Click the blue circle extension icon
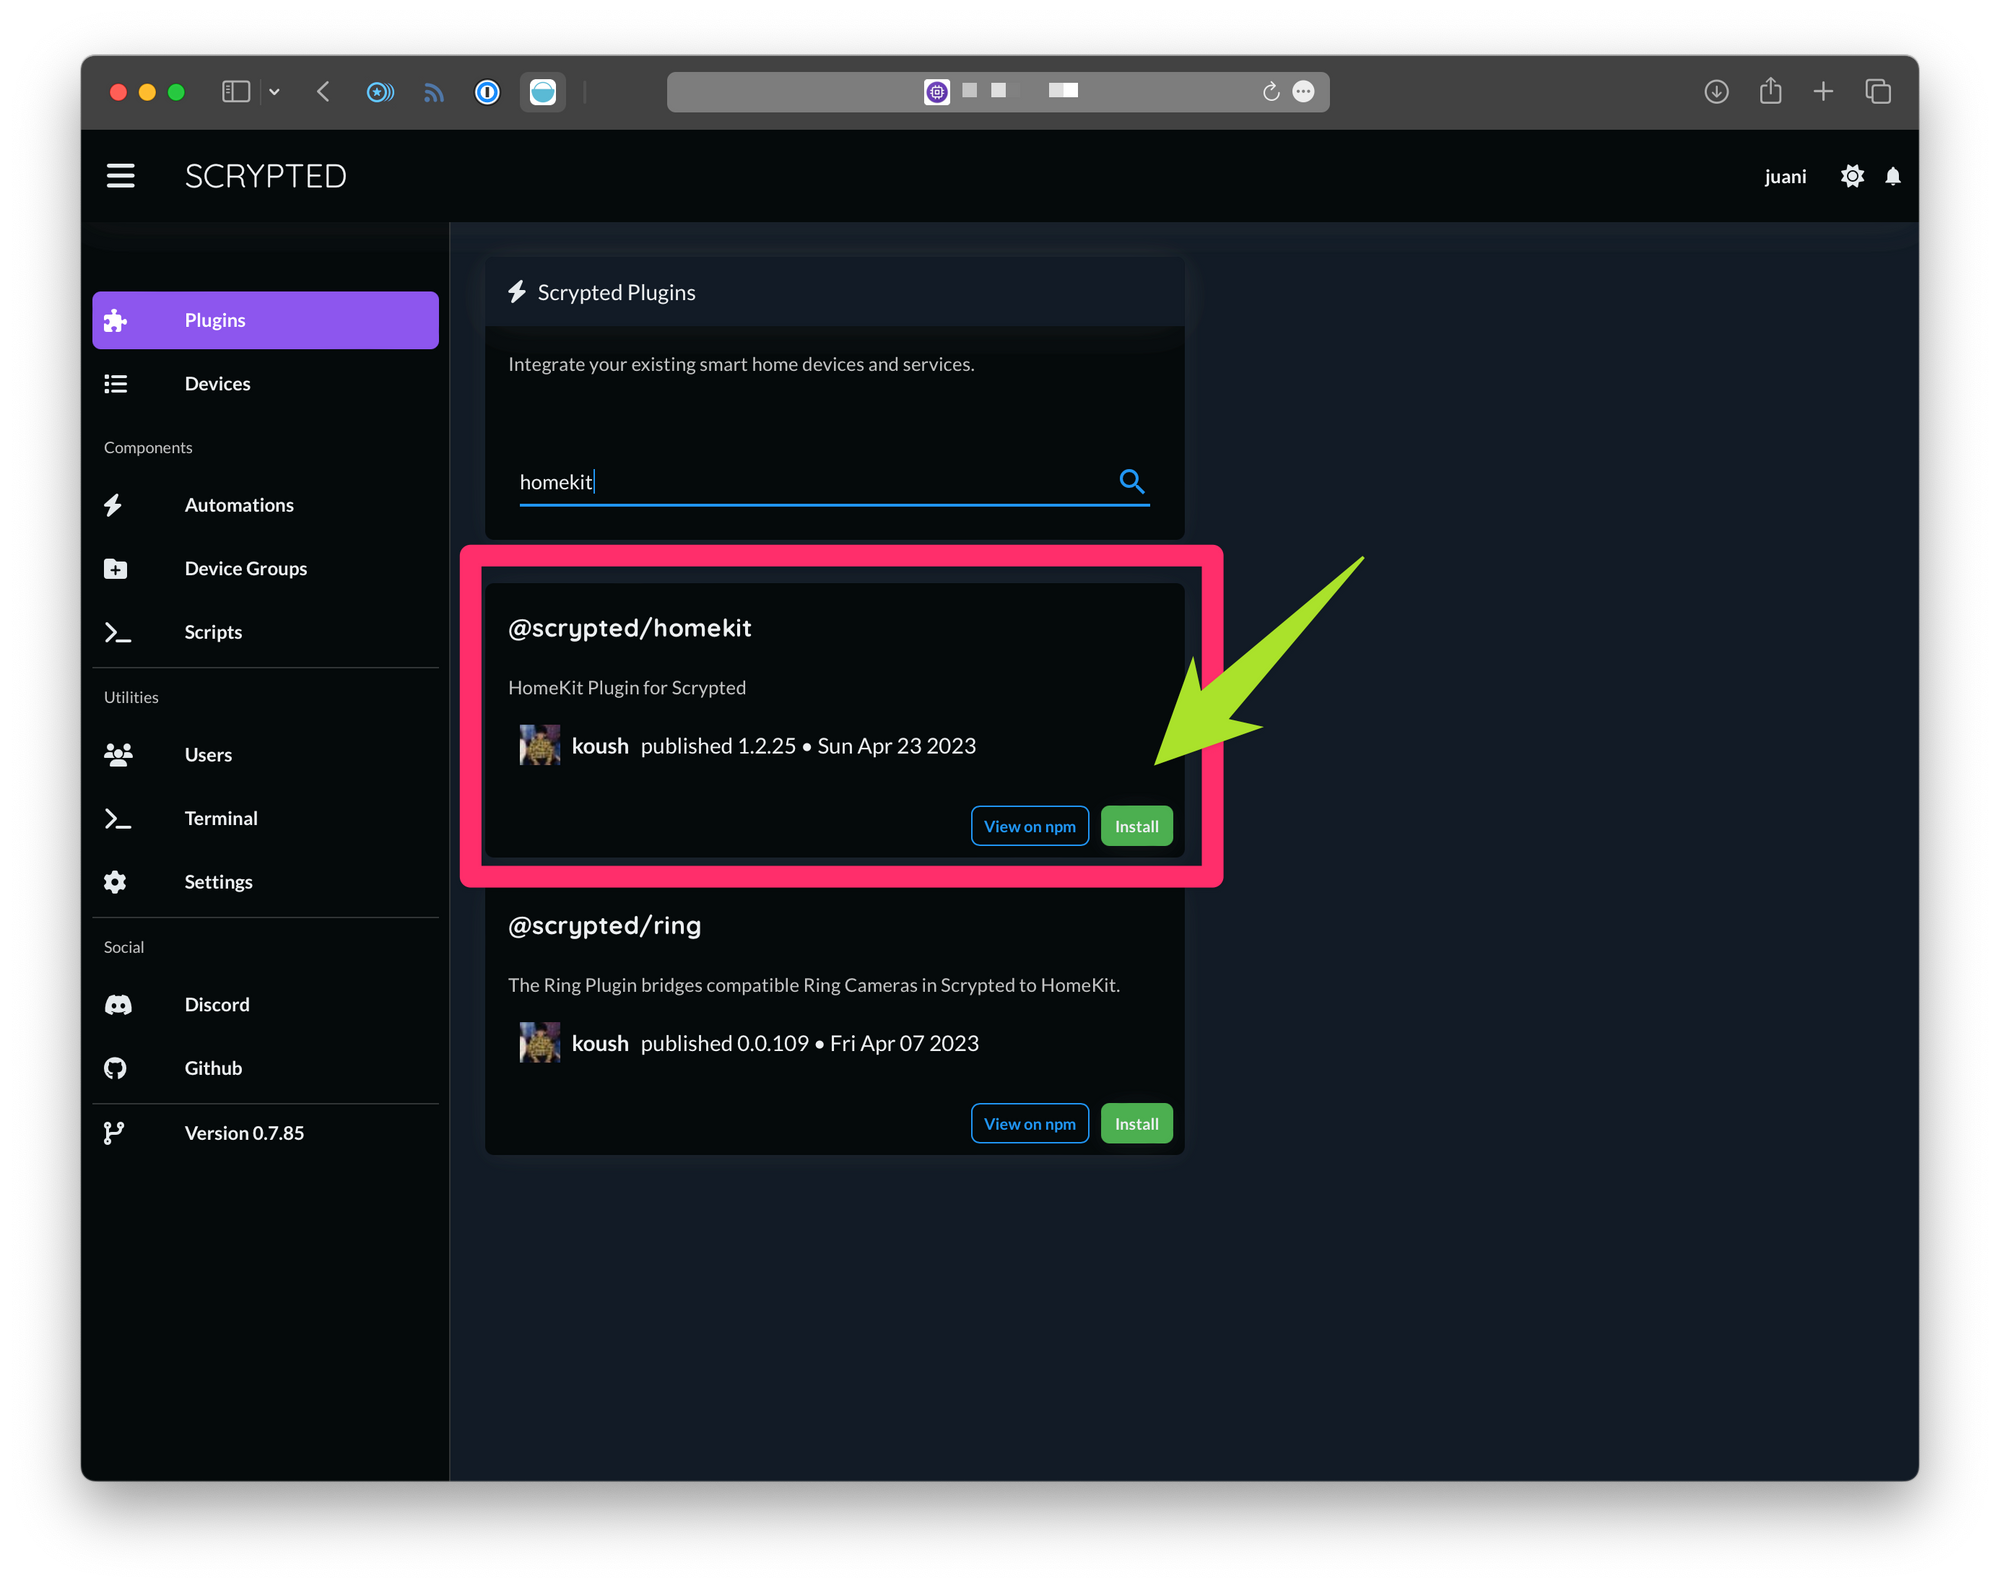Viewport: 2000px width, 1588px height. pyautogui.click(x=543, y=92)
